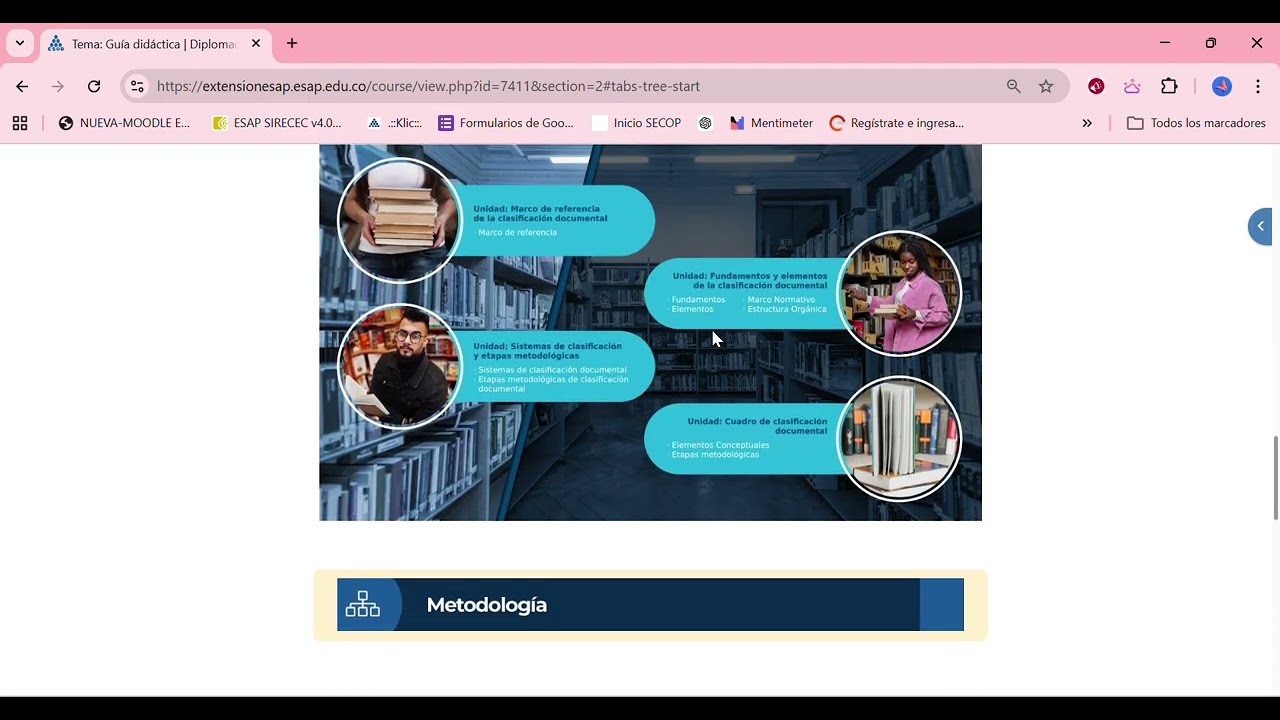Screen dimensions: 1280x720
Task: Open Chrome three-dot menu
Action: [x=1258, y=86]
